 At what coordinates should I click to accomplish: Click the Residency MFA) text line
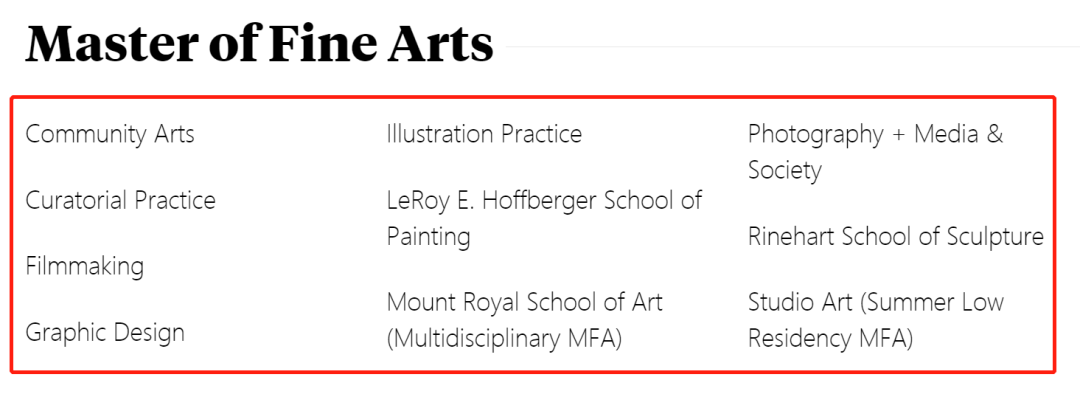tap(831, 339)
